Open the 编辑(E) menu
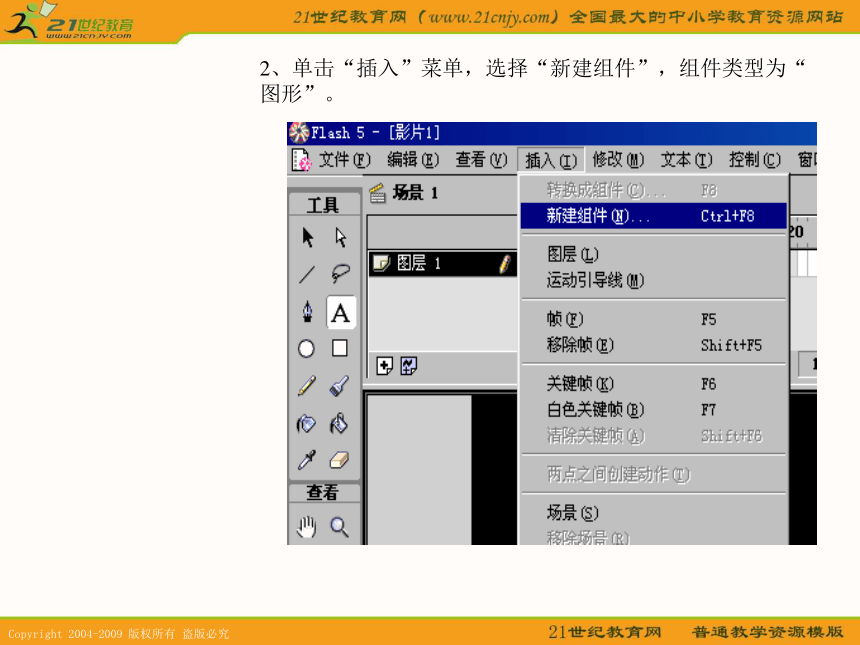The width and height of the screenshot is (860, 645). (413, 160)
